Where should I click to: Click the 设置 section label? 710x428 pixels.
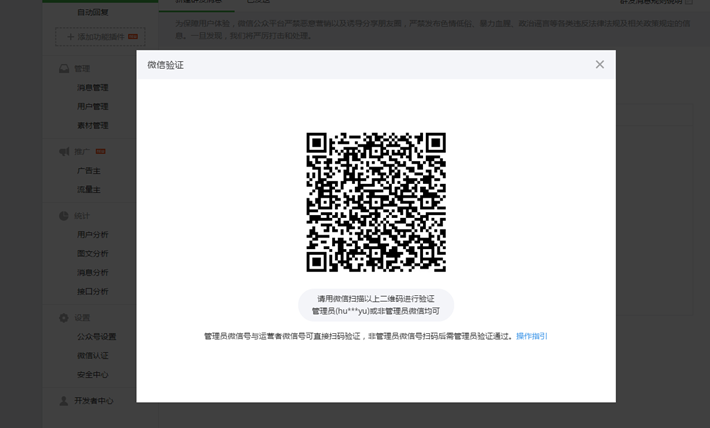tap(82, 318)
